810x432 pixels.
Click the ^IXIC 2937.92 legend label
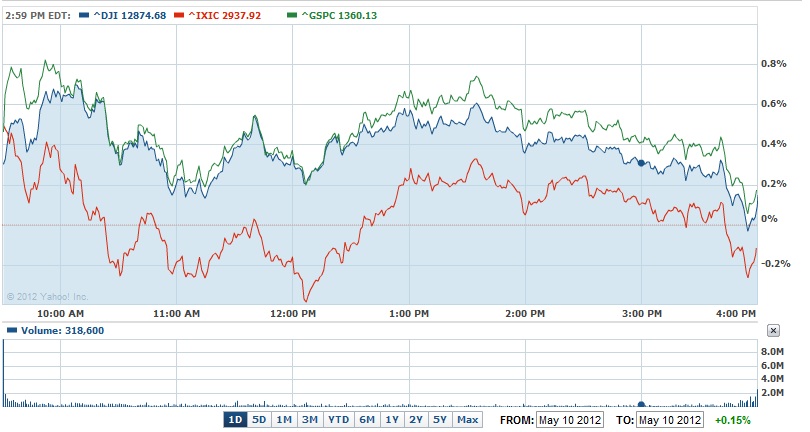click(x=222, y=15)
